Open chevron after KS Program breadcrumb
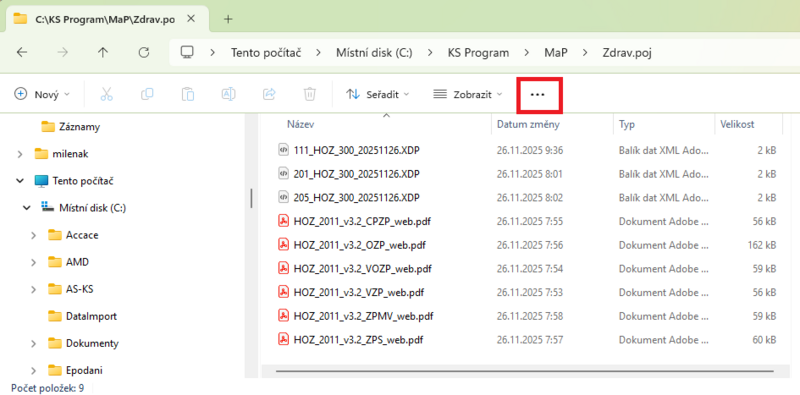800x395 pixels. pos(527,53)
